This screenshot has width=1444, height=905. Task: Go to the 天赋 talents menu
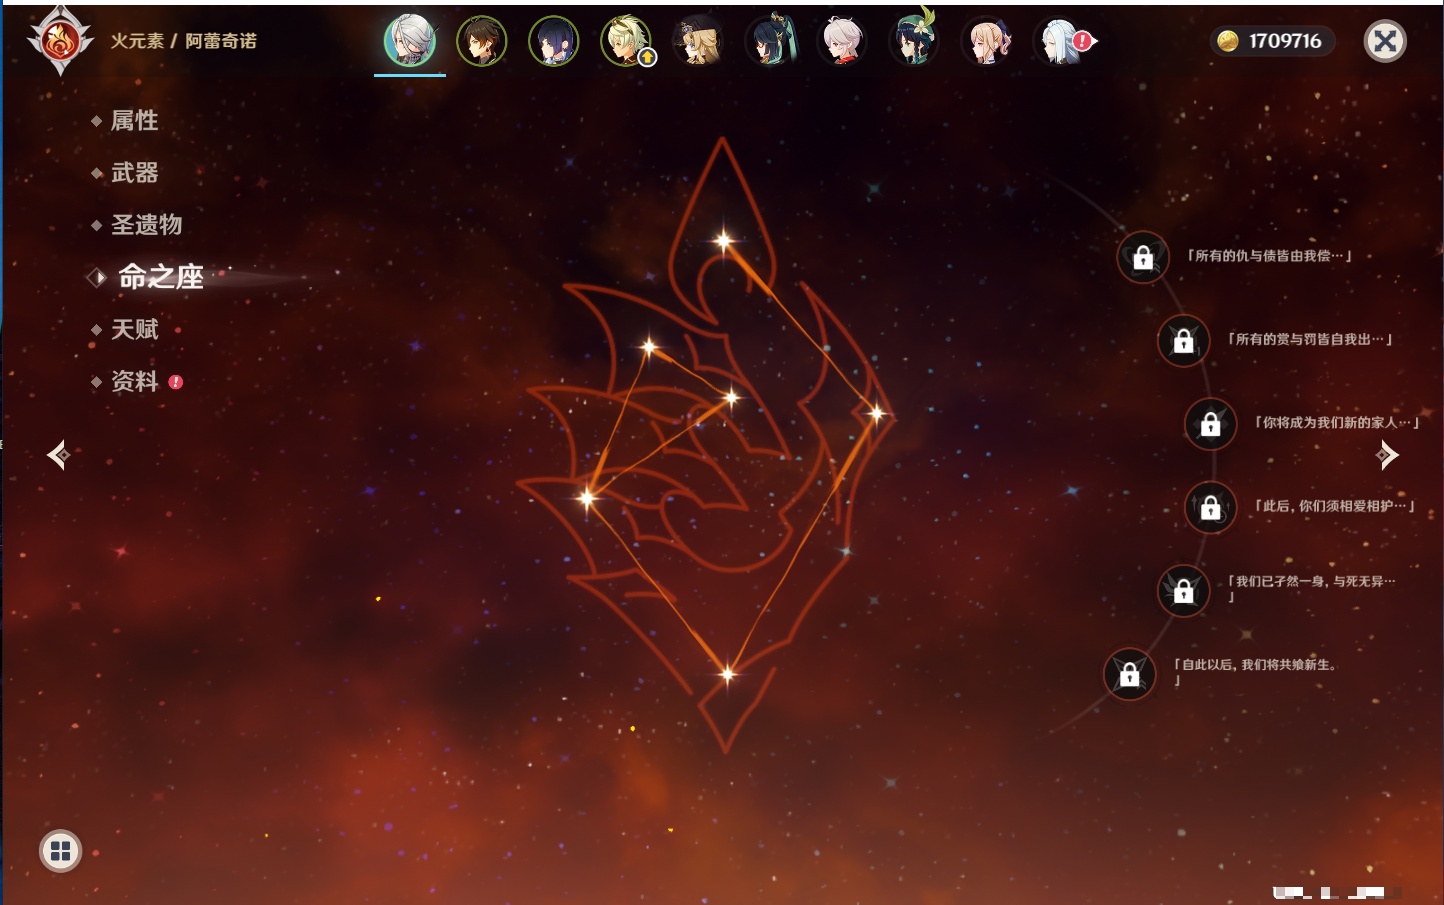[134, 329]
